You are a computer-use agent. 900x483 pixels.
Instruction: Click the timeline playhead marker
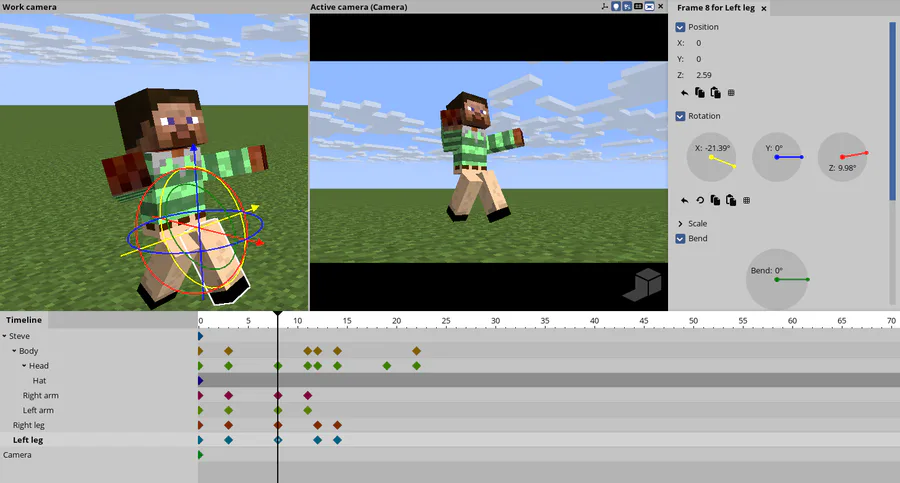pos(277,315)
